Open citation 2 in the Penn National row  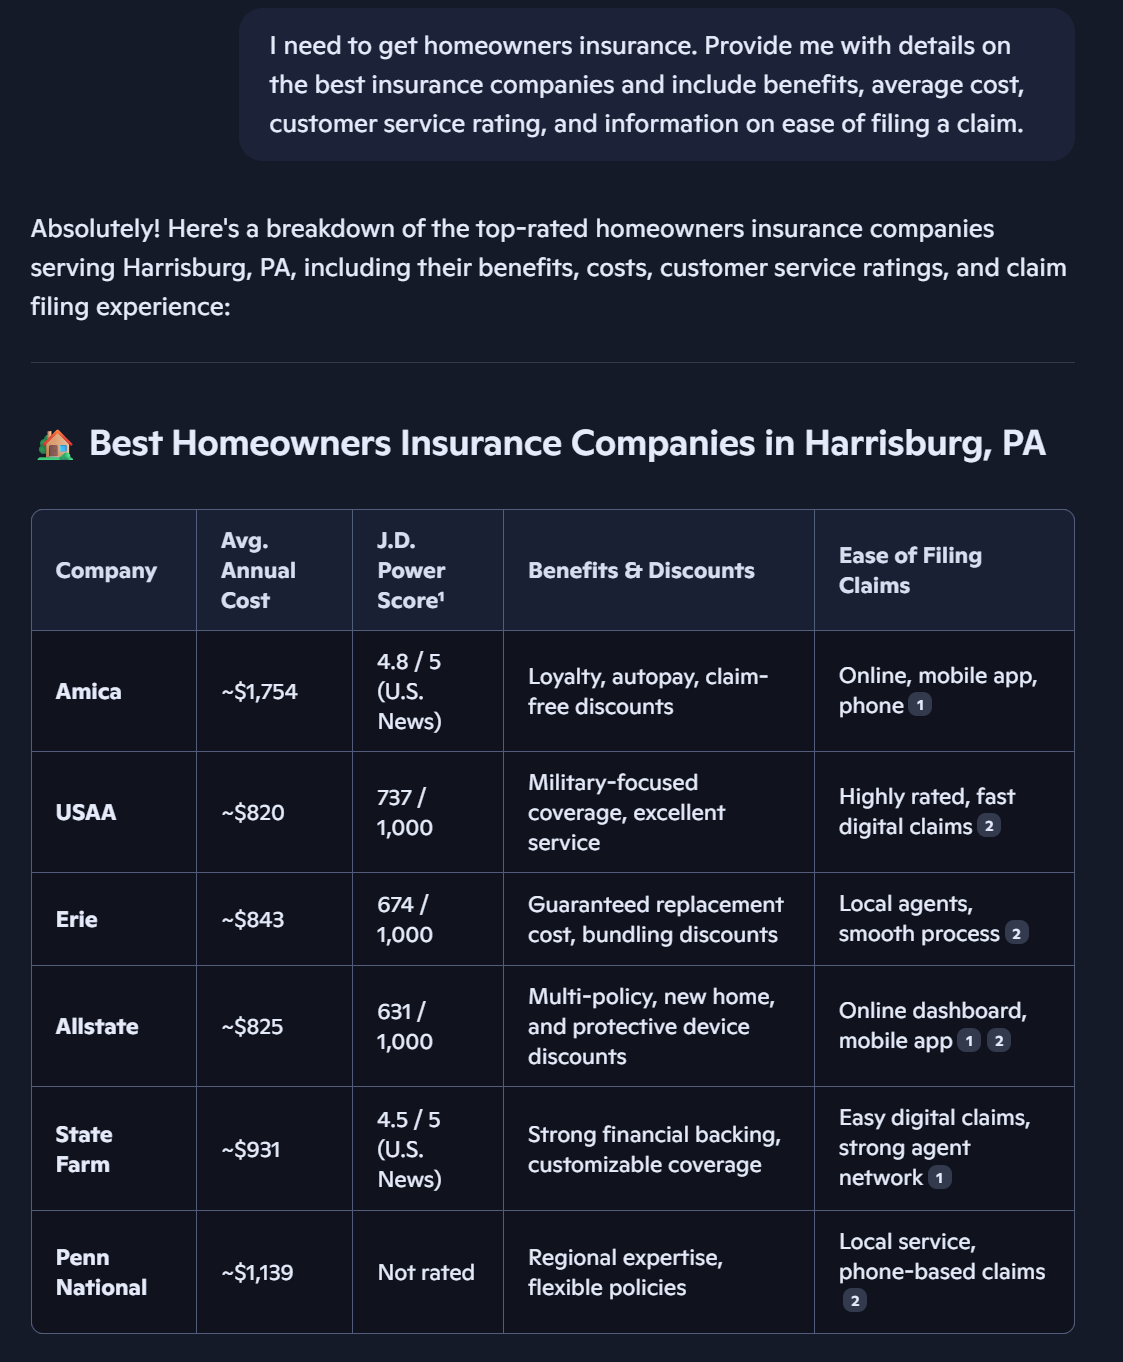click(x=854, y=1301)
